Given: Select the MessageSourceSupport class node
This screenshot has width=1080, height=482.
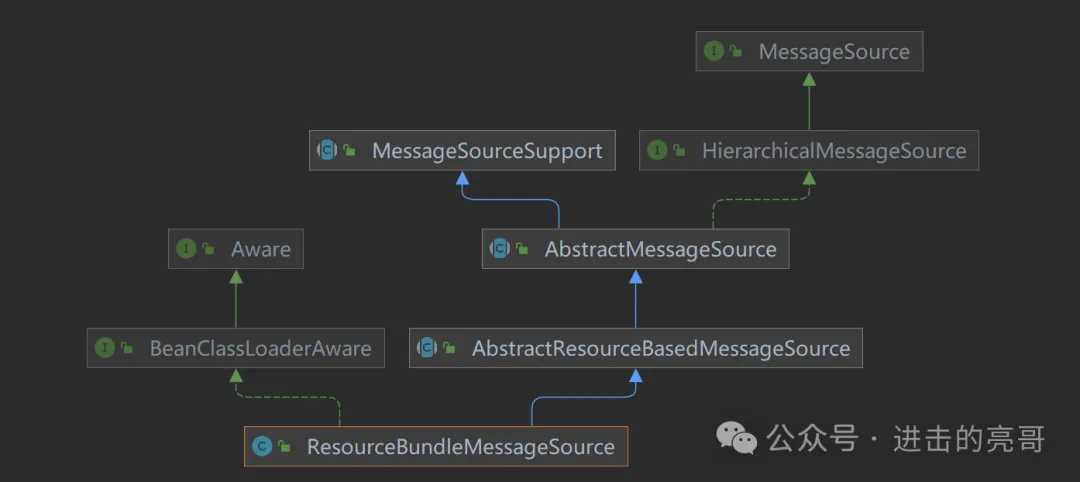Looking at the screenshot, I should tap(462, 151).
